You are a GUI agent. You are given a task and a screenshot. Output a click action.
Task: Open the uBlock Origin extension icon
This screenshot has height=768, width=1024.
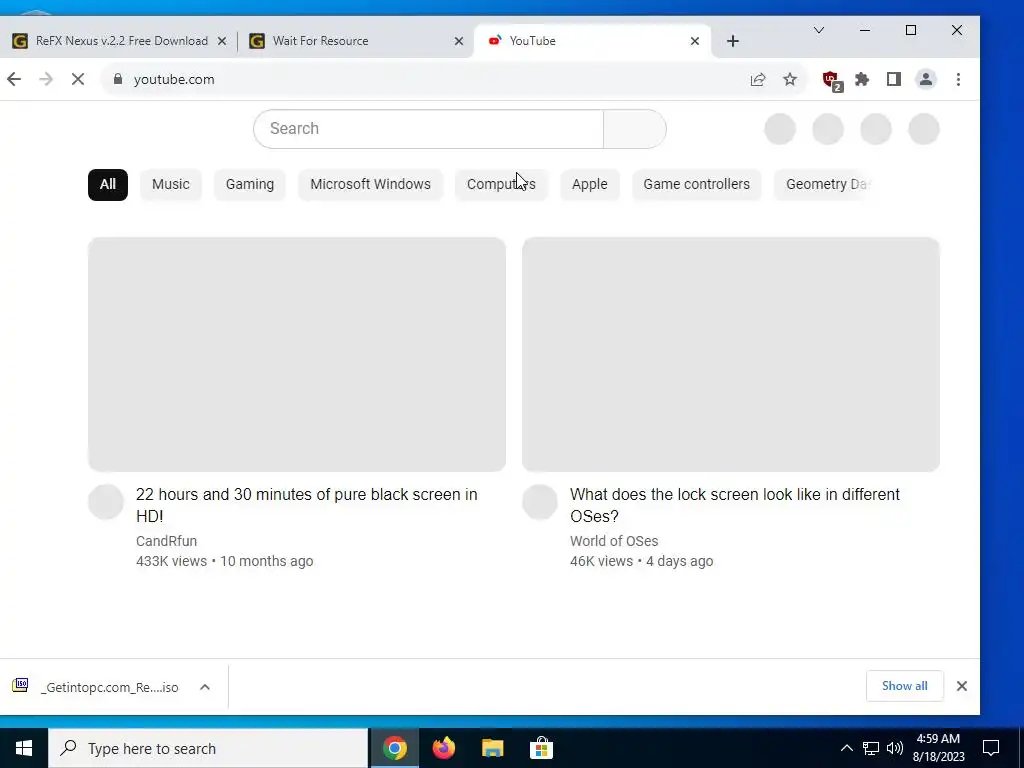click(x=832, y=81)
